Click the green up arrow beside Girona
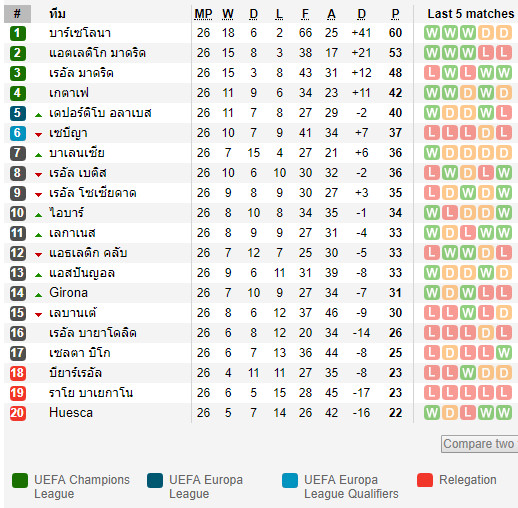The width and height of the screenshot is (518, 508). (39, 295)
